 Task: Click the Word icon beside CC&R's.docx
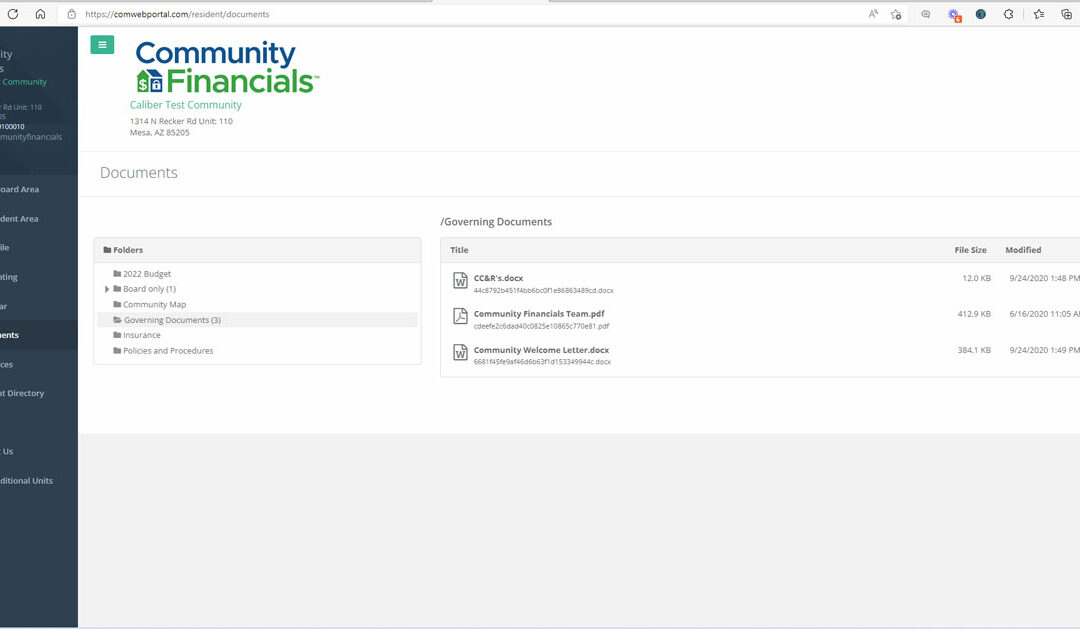pyautogui.click(x=460, y=280)
